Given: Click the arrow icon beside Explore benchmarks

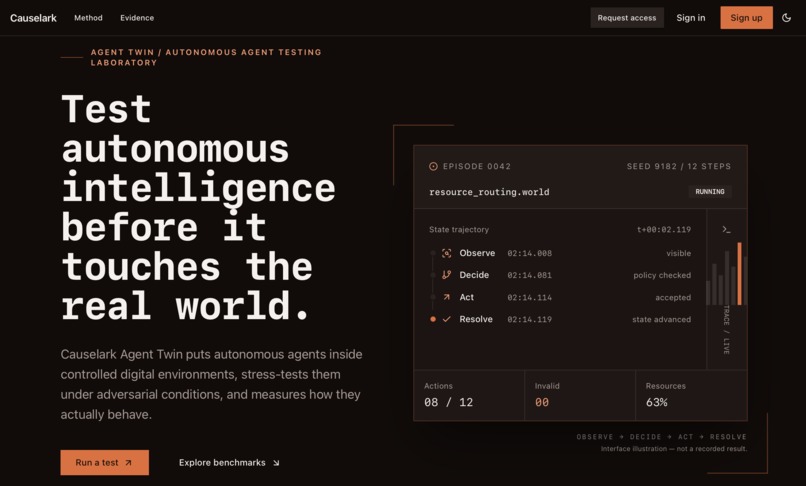Looking at the screenshot, I should point(276,463).
